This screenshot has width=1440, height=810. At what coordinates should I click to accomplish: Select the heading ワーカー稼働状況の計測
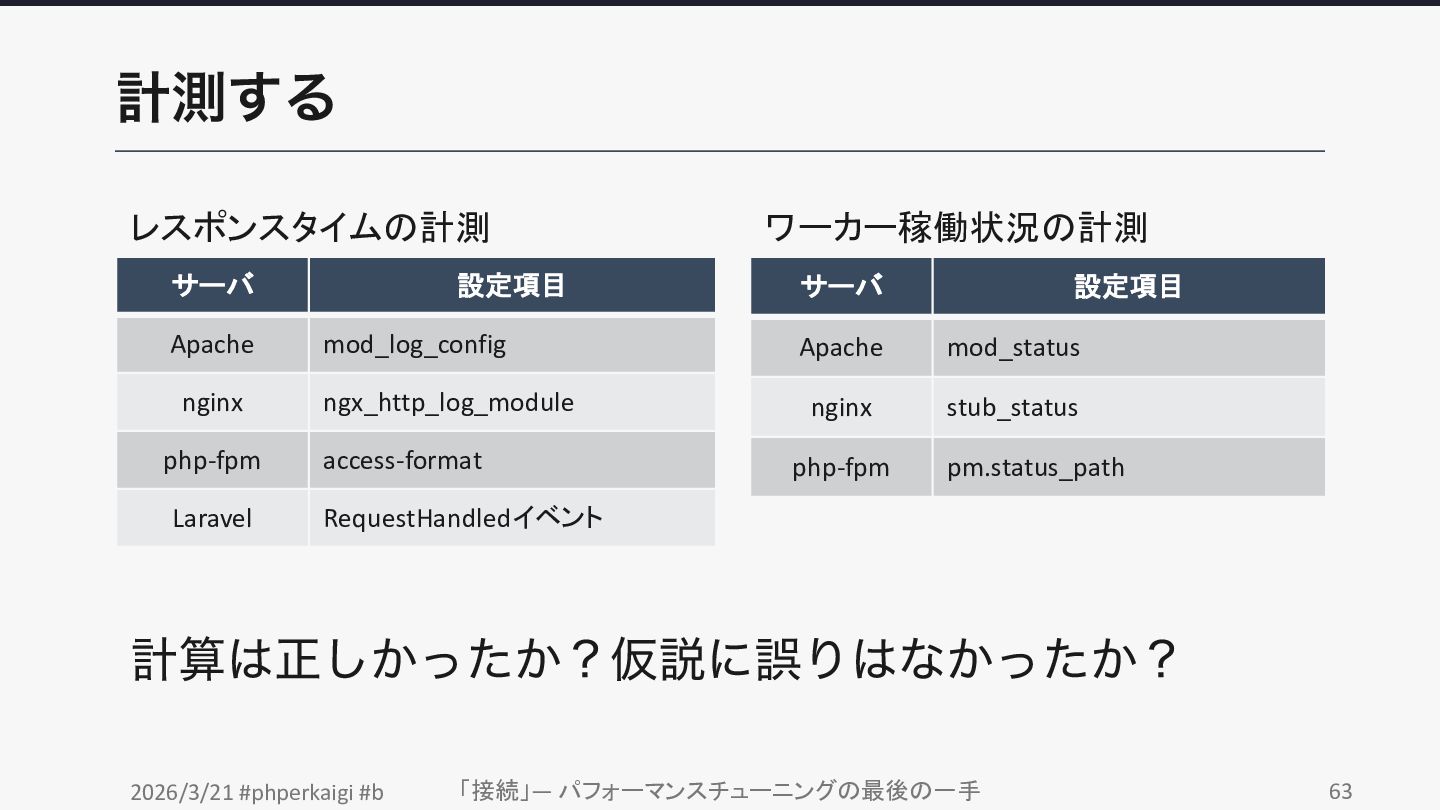[956, 228]
